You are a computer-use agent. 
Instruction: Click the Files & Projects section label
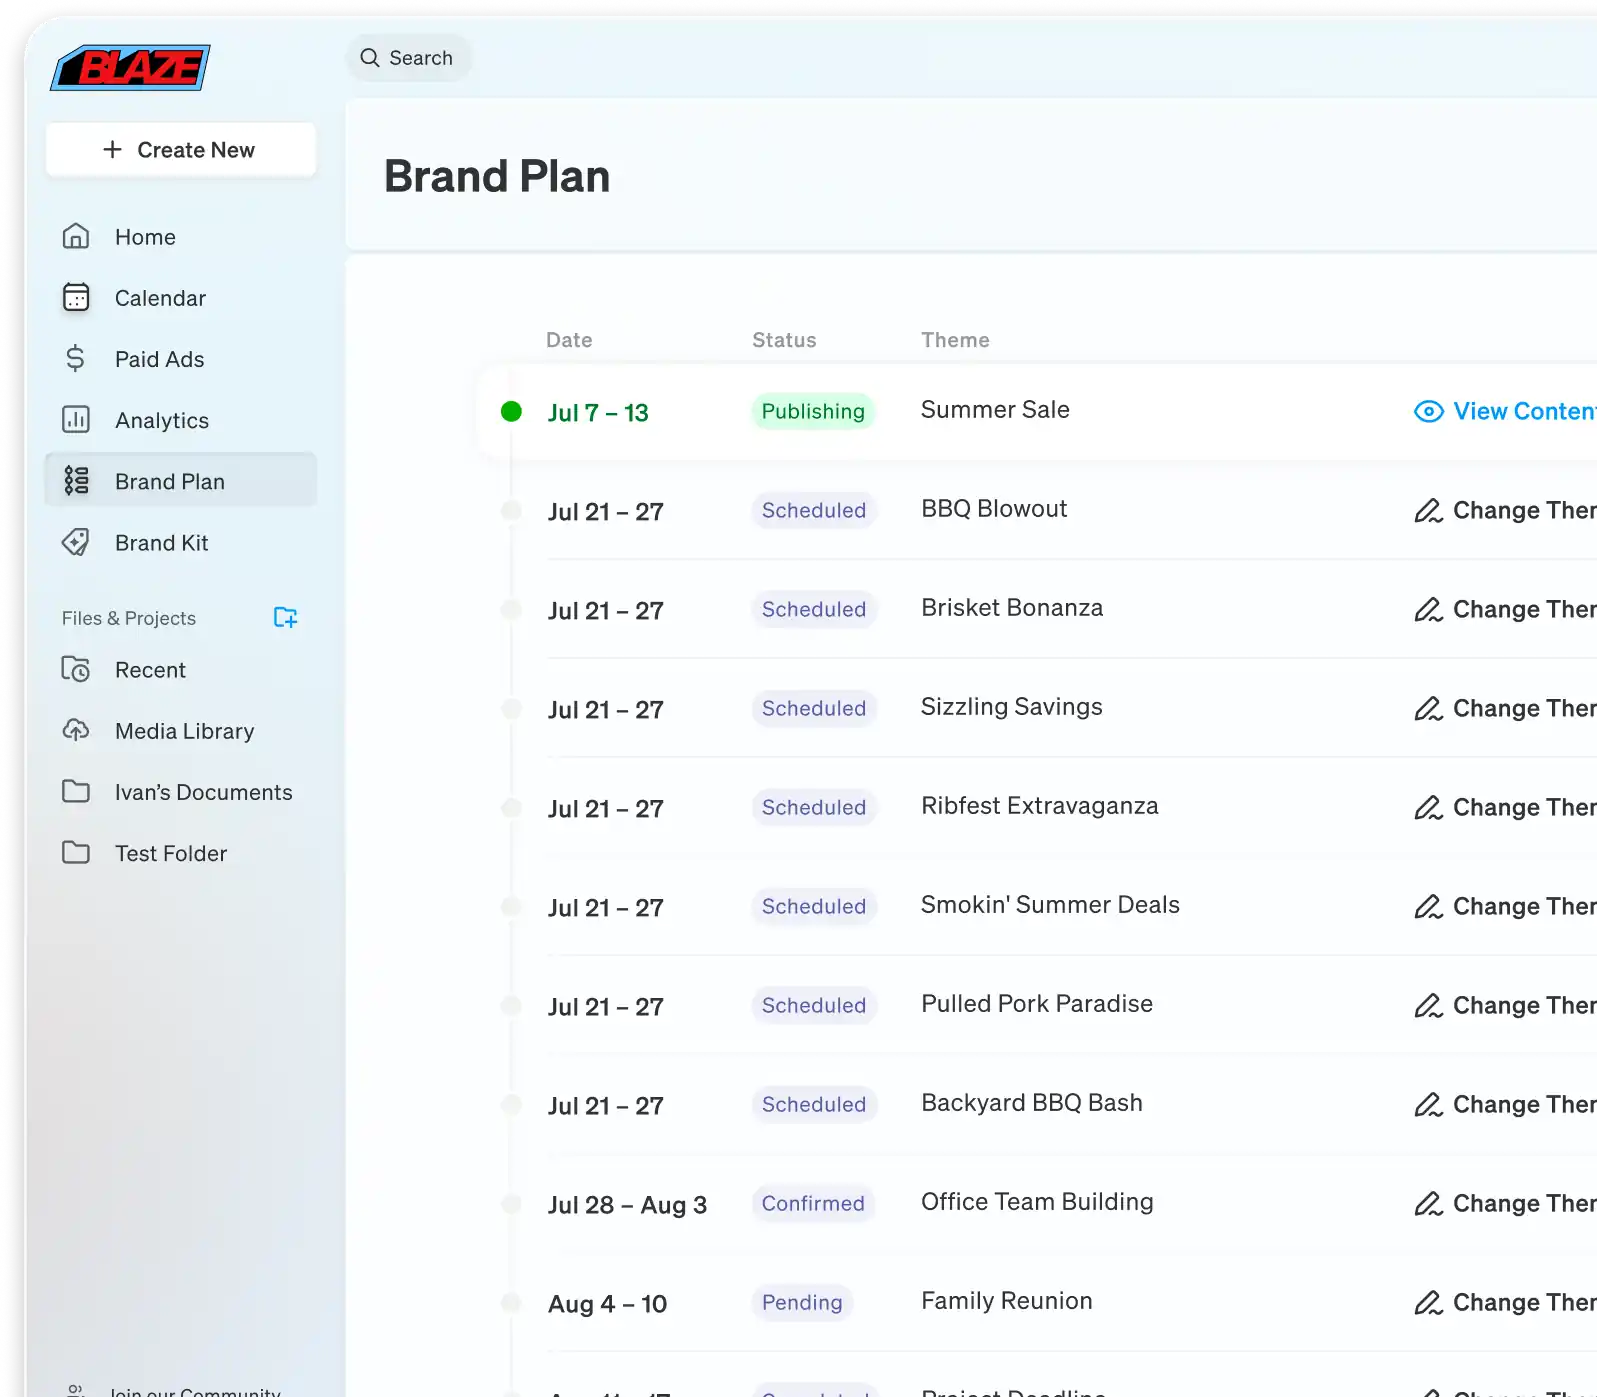click(x=129, y=618)
